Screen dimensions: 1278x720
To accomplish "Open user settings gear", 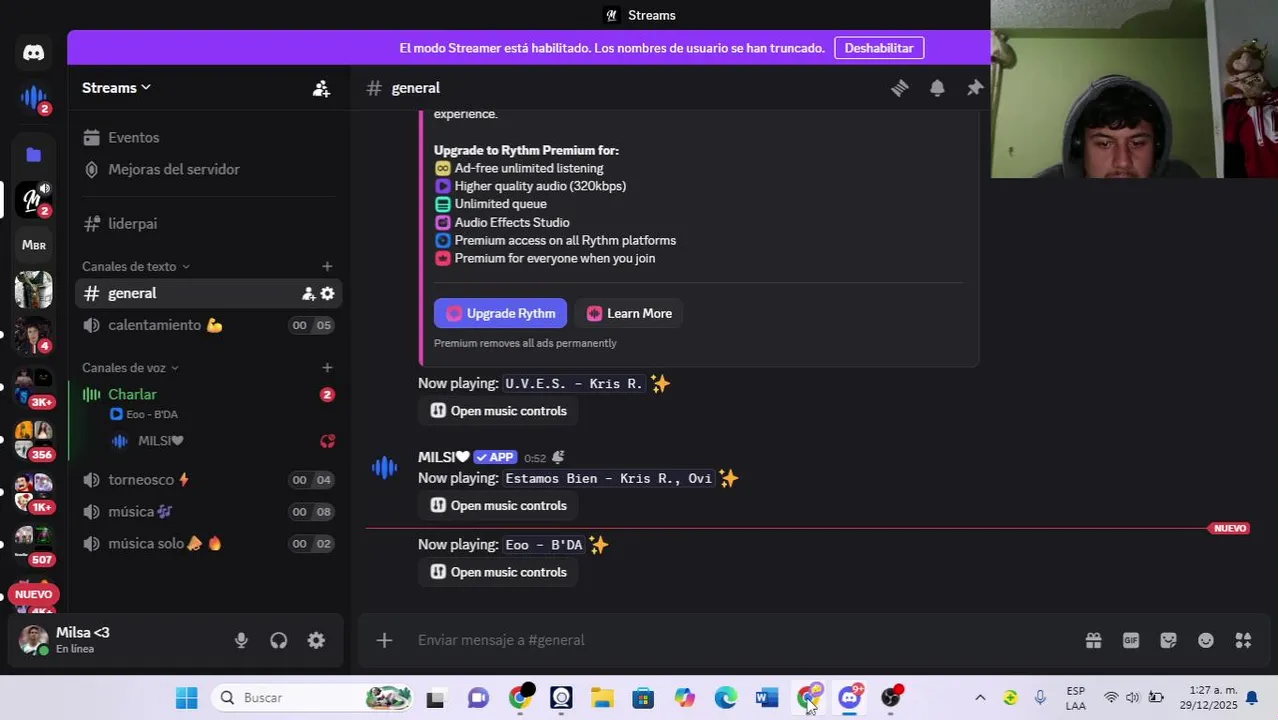I will click(316, 641).
